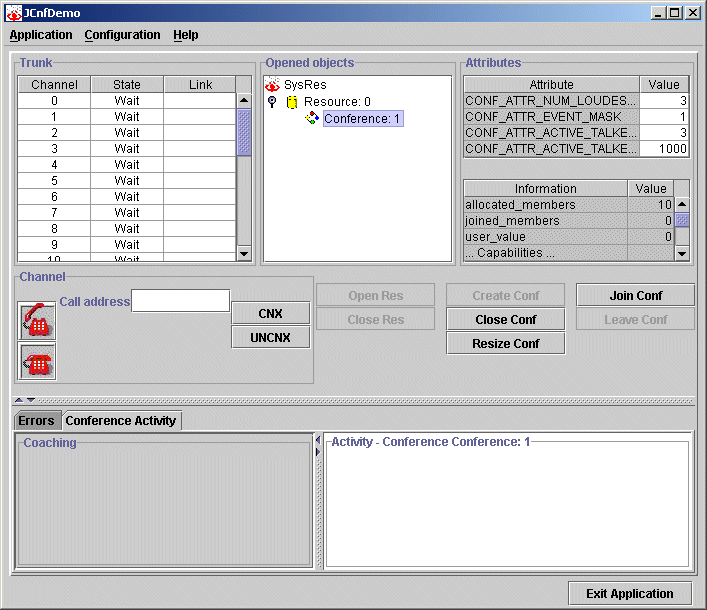Switch to the Errors tab
The image size is (707, 610).
point(36,421)
